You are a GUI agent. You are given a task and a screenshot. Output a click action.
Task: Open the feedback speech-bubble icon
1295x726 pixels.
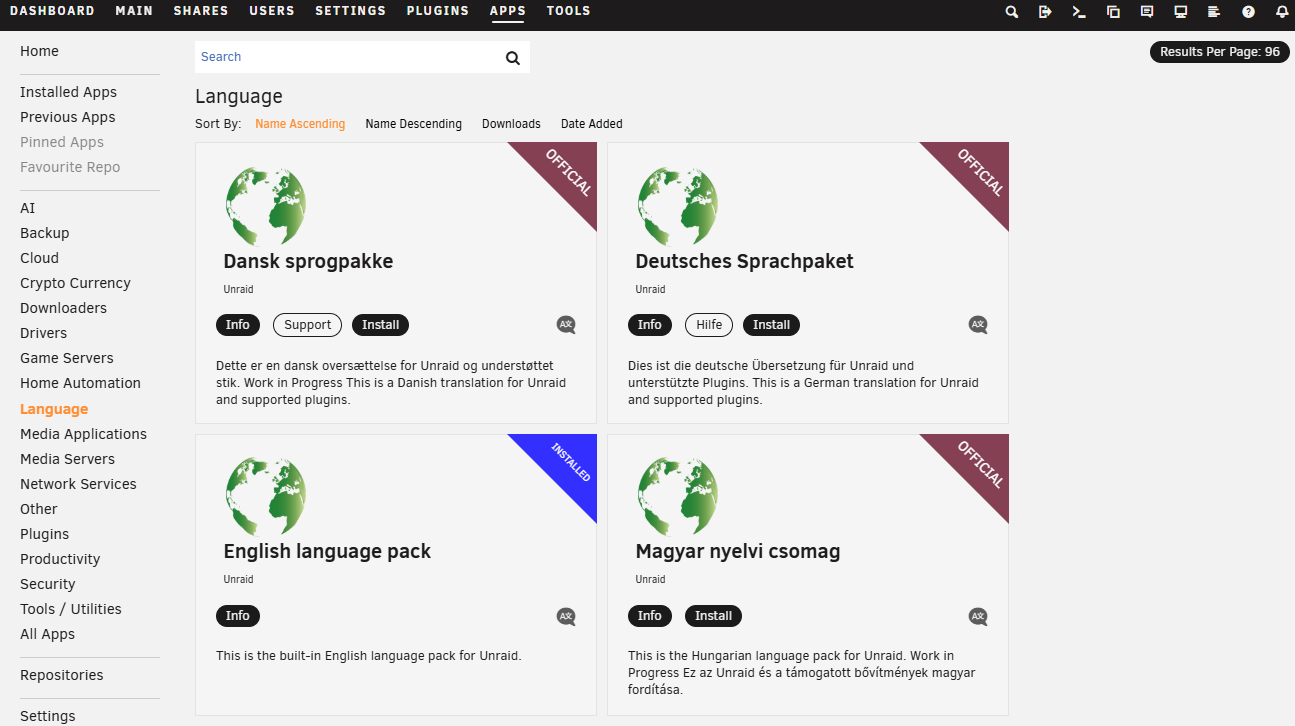[1146, 12]
